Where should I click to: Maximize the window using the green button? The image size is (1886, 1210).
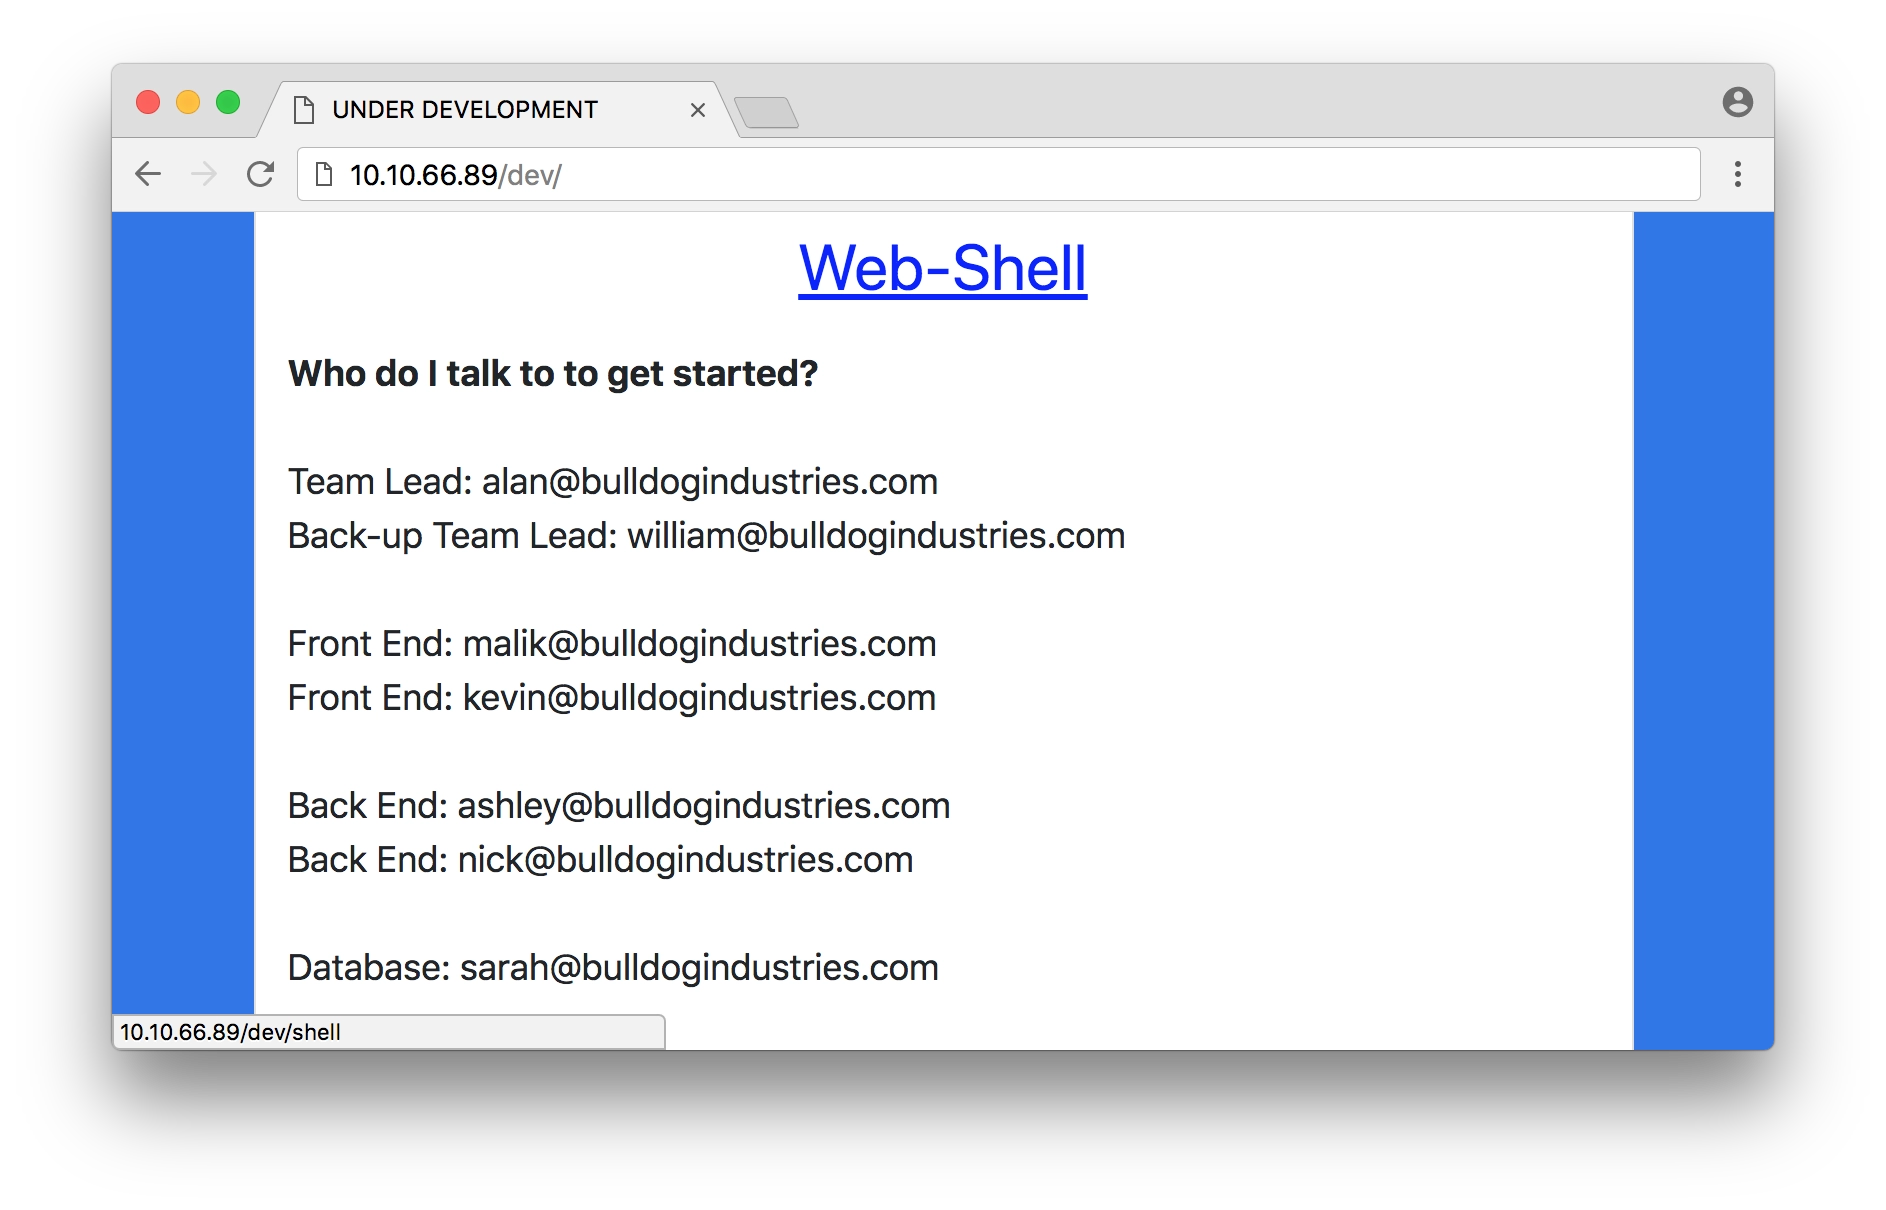(228, 102)
